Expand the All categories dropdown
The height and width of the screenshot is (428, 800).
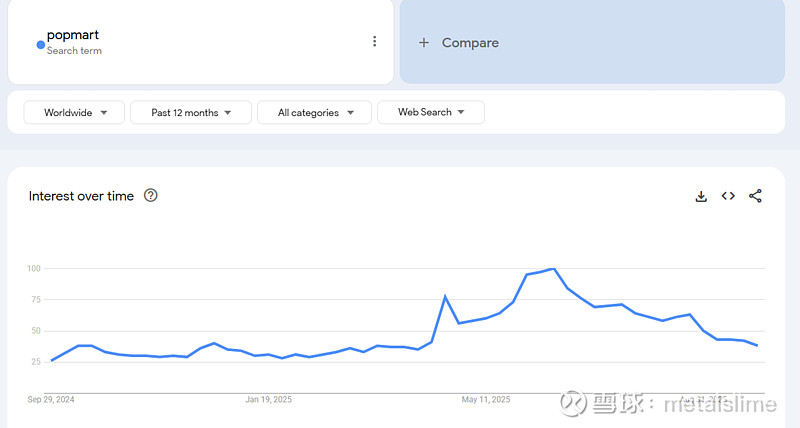(x=314, y=113)
